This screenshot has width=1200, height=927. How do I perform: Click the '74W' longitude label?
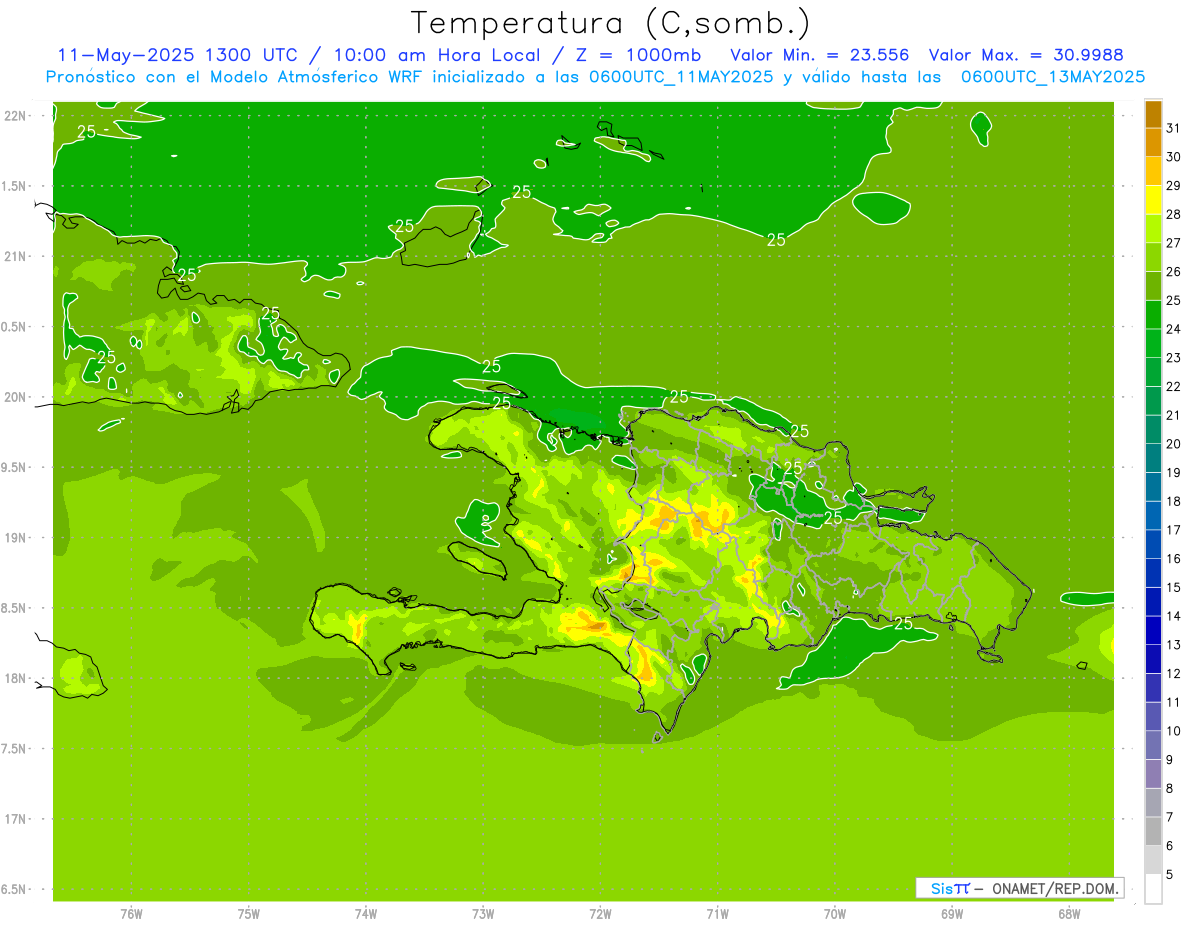[366, 914]
